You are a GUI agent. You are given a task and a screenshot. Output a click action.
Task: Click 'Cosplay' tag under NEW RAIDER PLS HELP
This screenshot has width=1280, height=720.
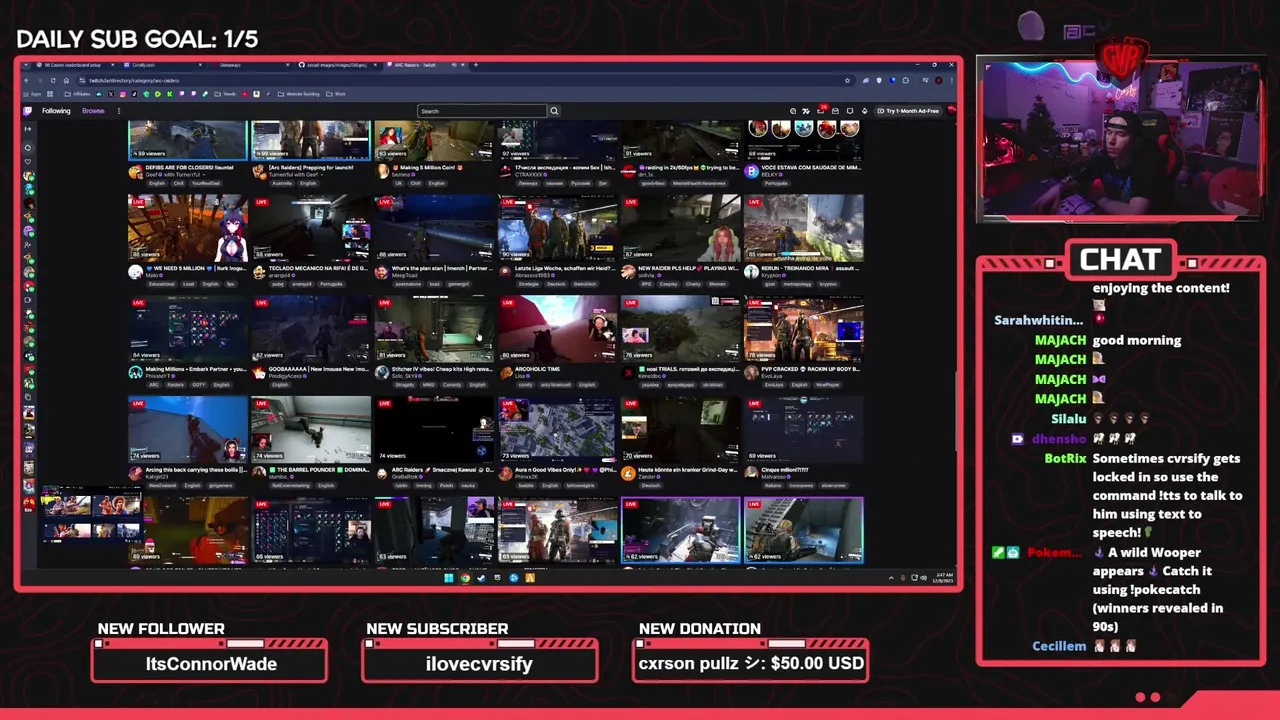coord(668,284)
